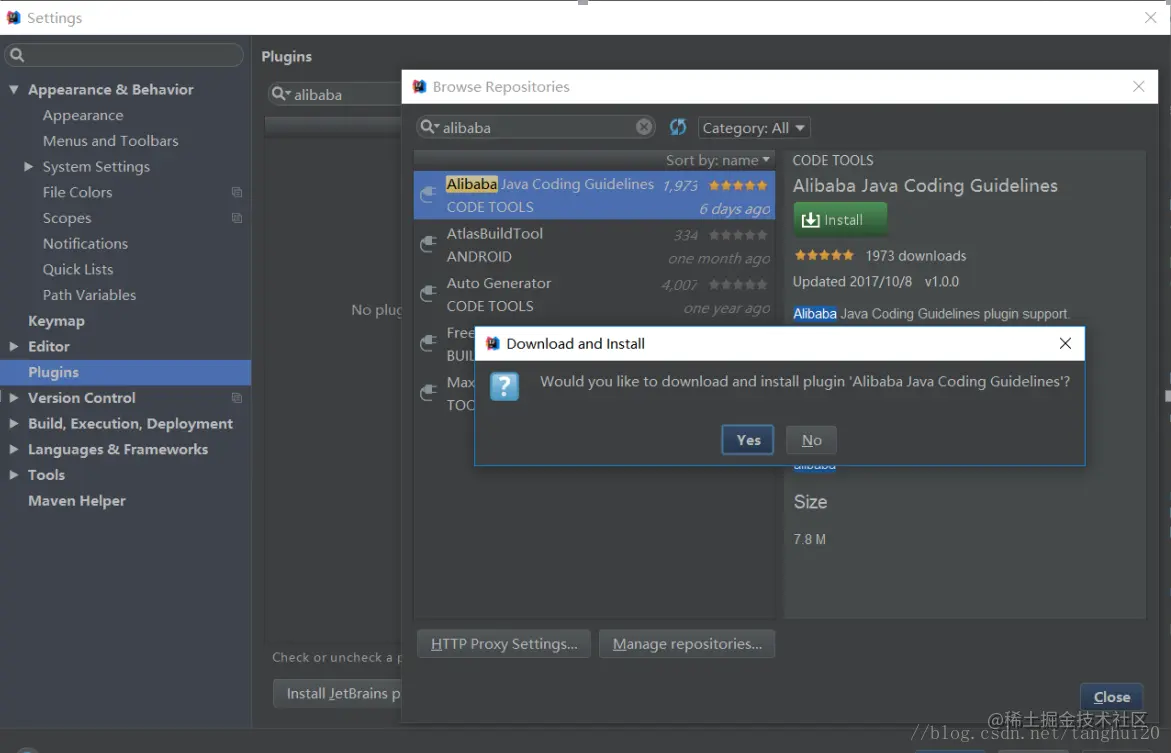Expand the Editor settings node
This screenshot has height=753, width=1171.
[x=13, y=346]
